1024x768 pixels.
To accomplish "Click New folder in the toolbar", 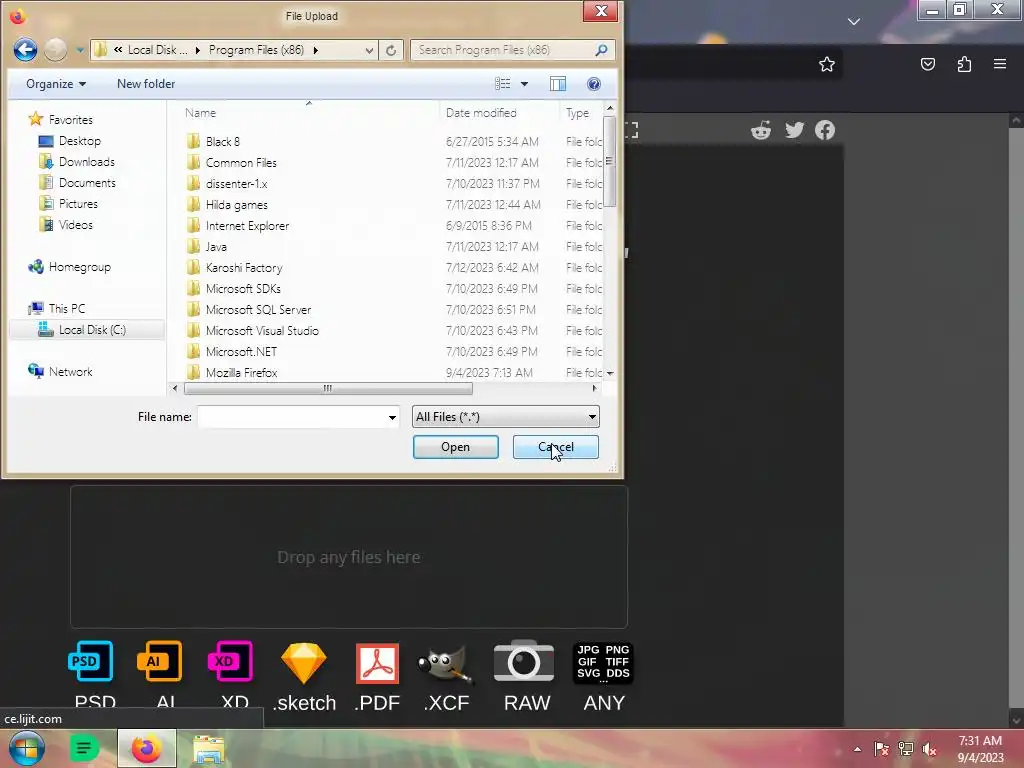I will [146, 84].
